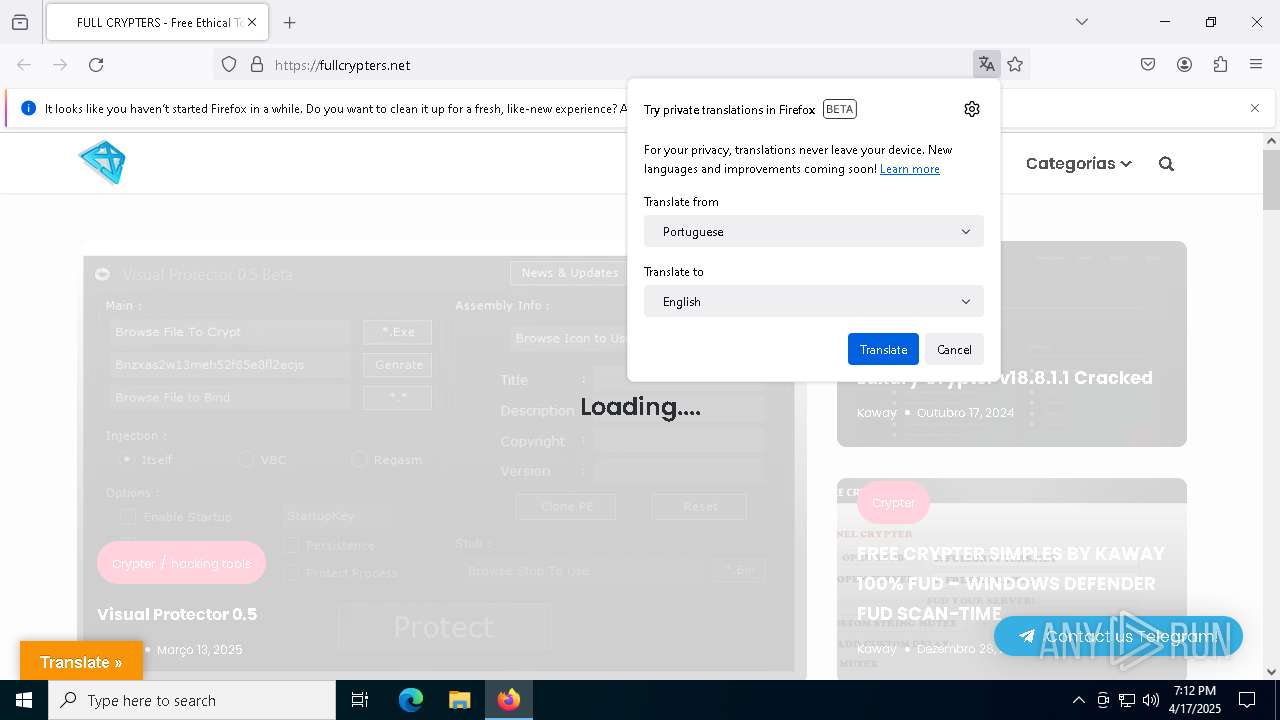Go forward to next page
Screen dimensions: 1280x720
[60, 65]
